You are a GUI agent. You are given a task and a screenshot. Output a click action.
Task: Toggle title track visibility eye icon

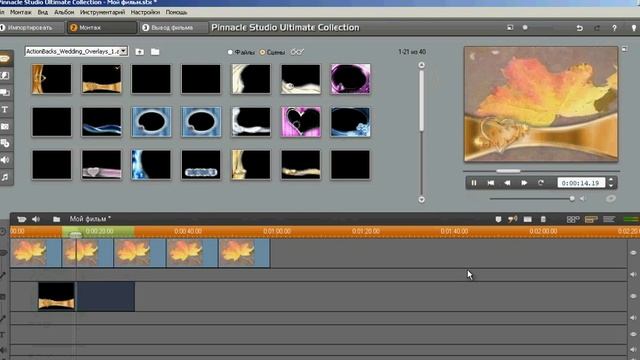tap(633, 334)
